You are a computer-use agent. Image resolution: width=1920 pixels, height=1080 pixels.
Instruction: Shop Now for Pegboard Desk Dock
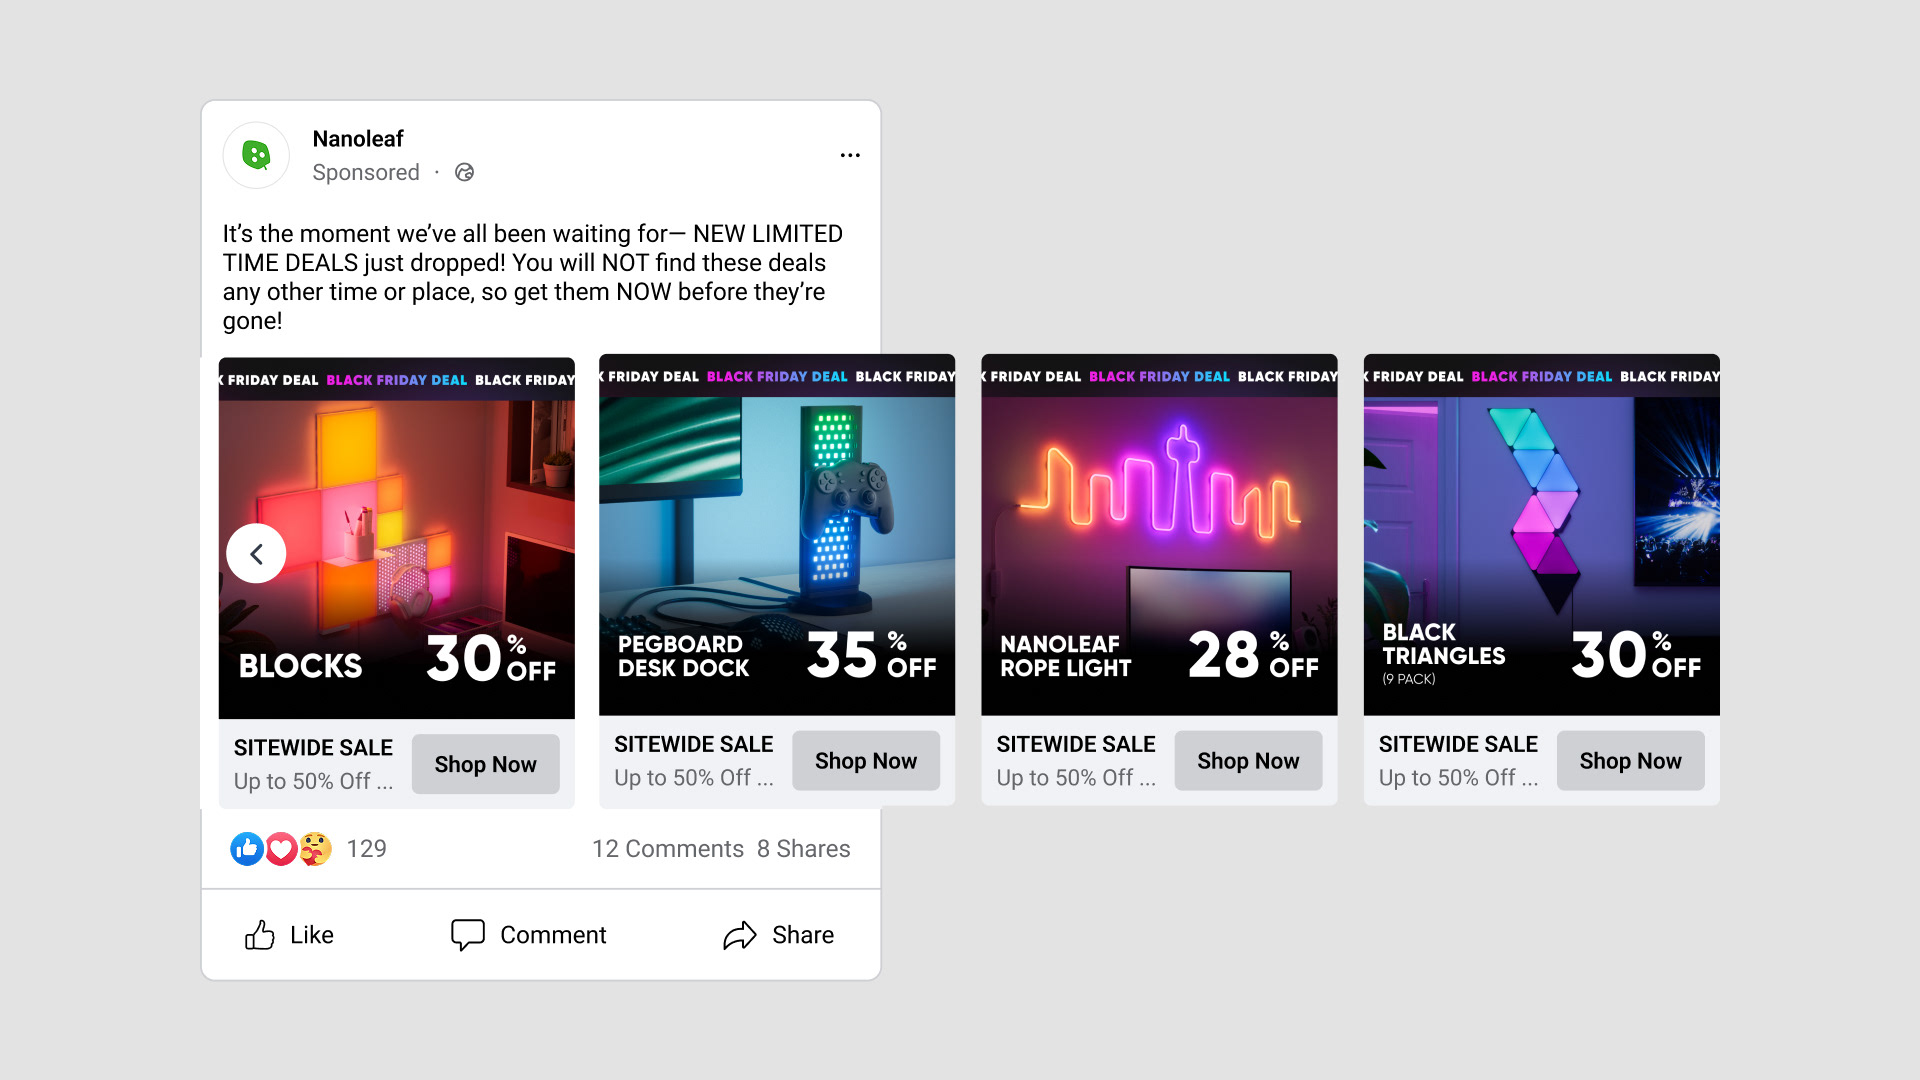(x=866, y=761)
